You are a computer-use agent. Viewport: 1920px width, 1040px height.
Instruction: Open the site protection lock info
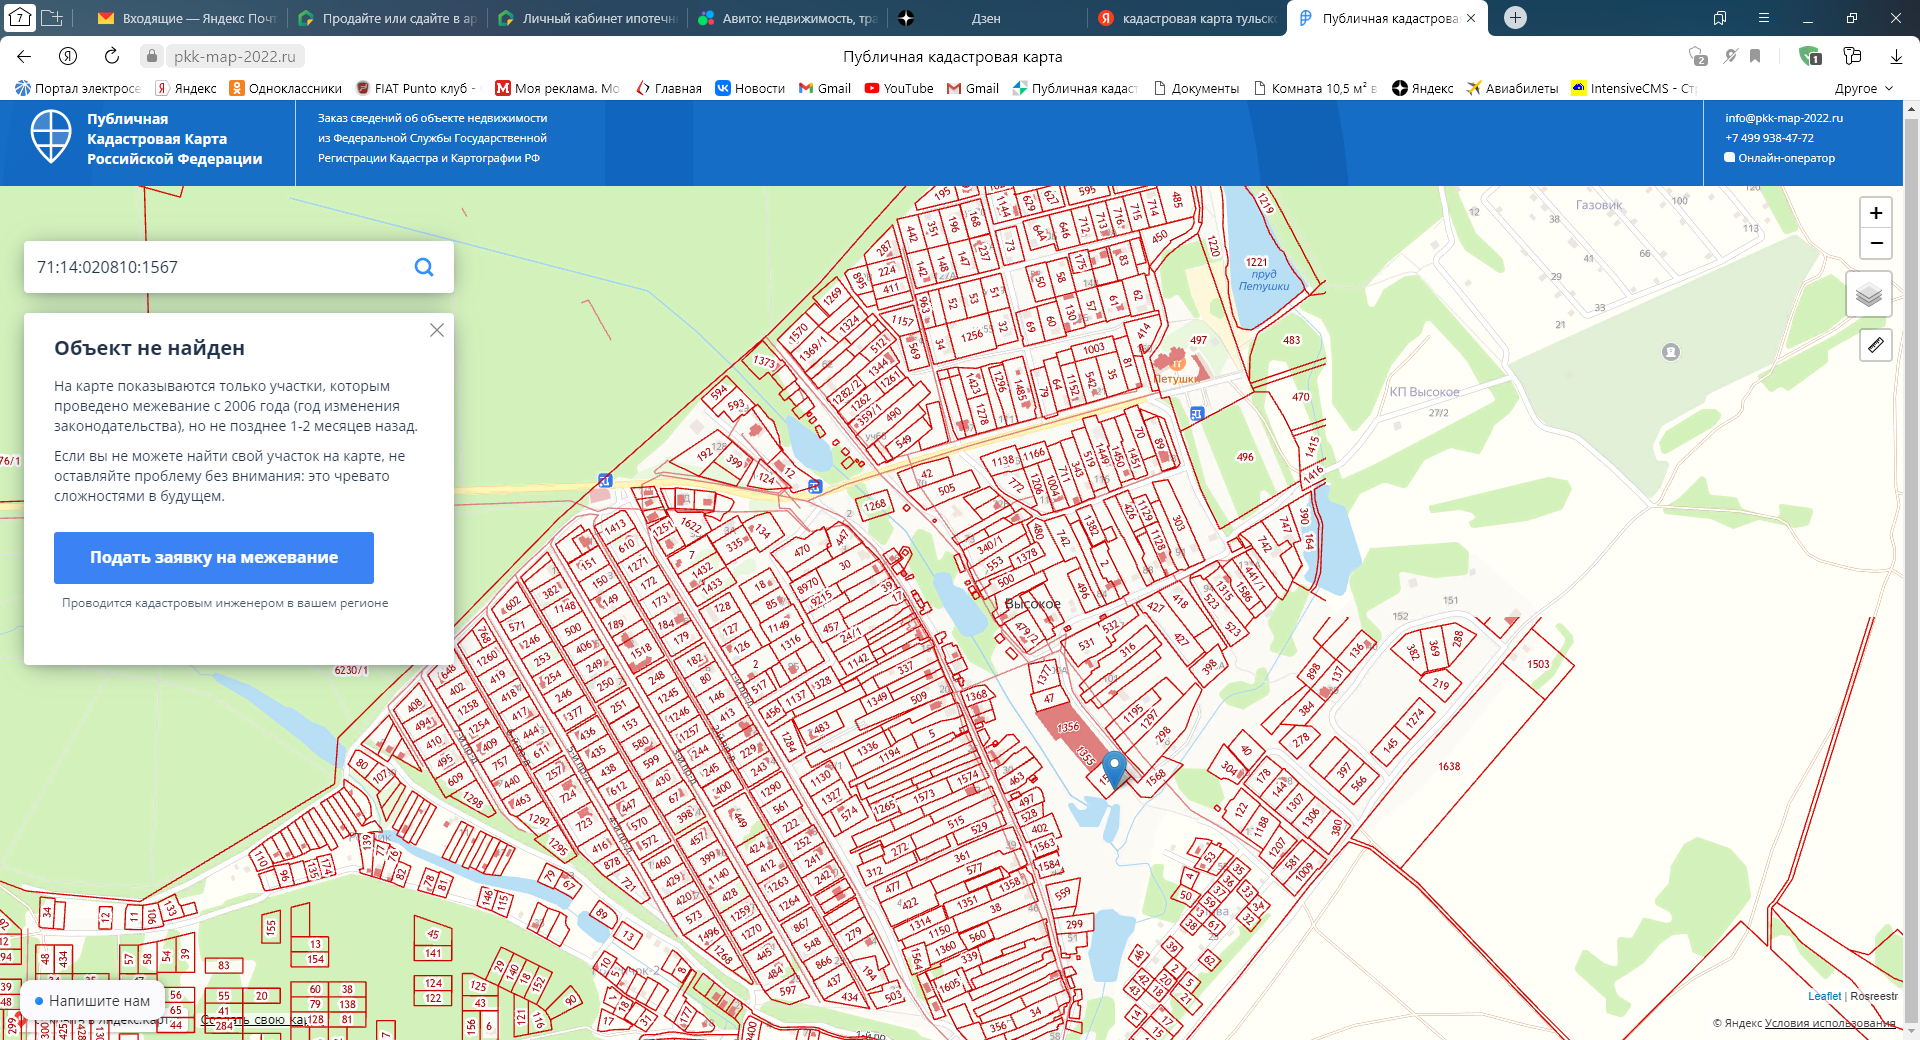click(x=150, y=56)
